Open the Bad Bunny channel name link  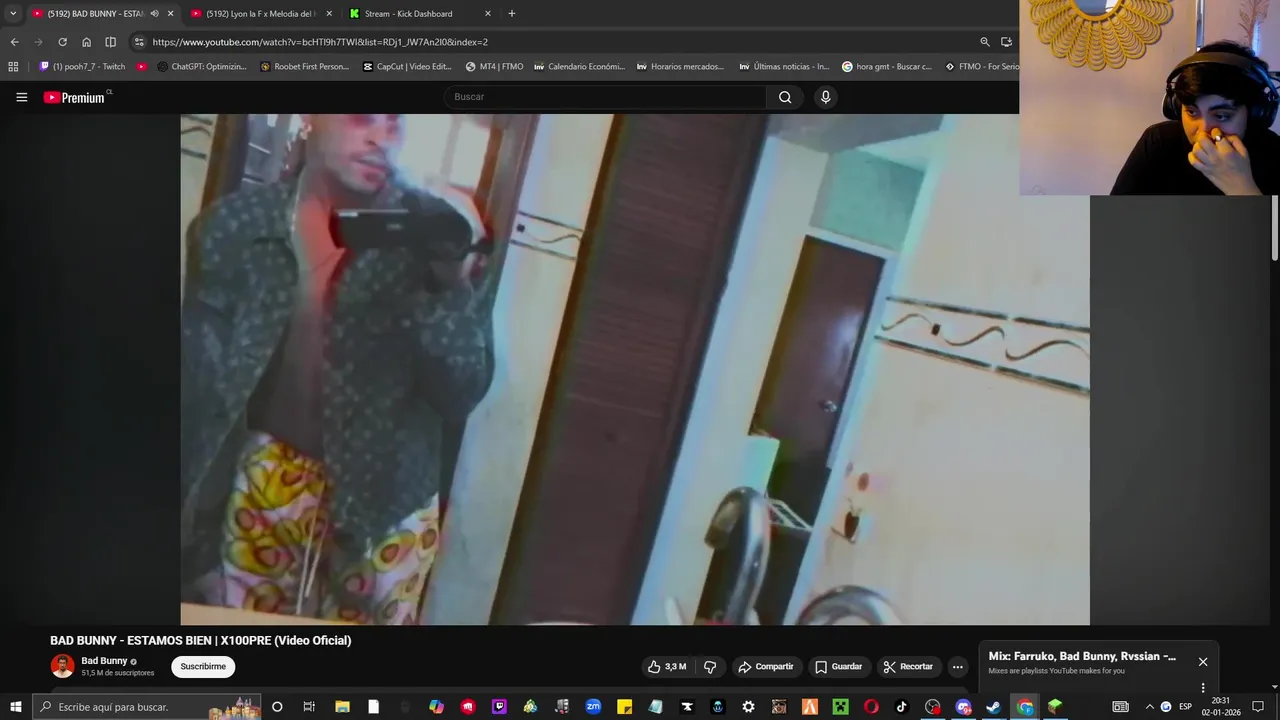[104, 661]
